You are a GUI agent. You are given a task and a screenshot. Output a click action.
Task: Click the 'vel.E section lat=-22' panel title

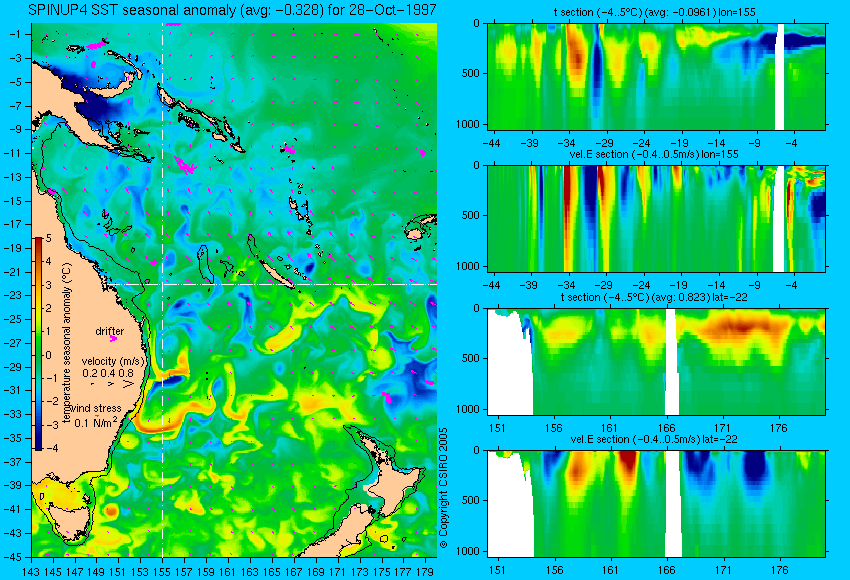654,439
